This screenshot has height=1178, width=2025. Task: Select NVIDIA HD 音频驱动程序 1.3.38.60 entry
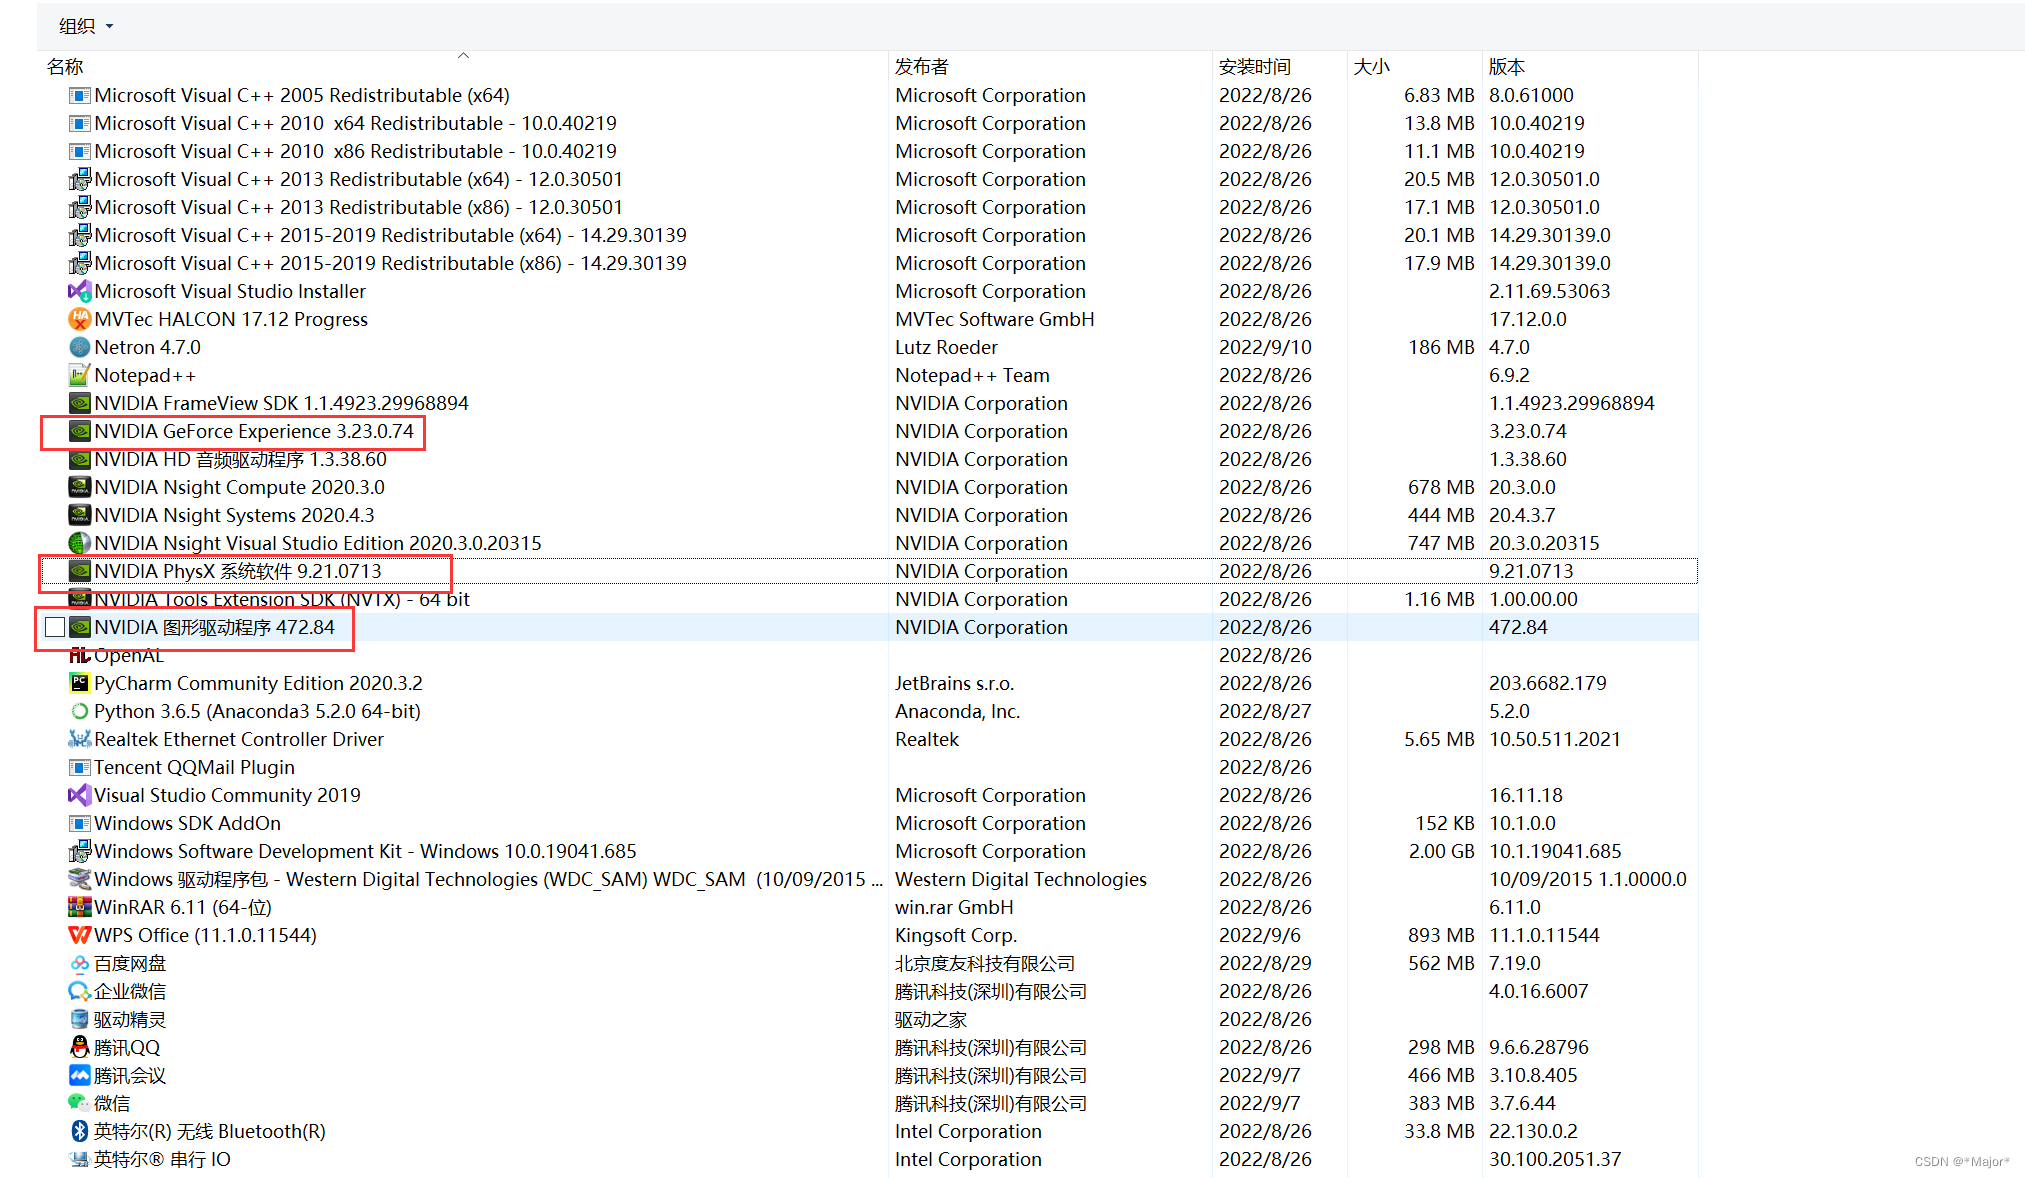[870, 459]
